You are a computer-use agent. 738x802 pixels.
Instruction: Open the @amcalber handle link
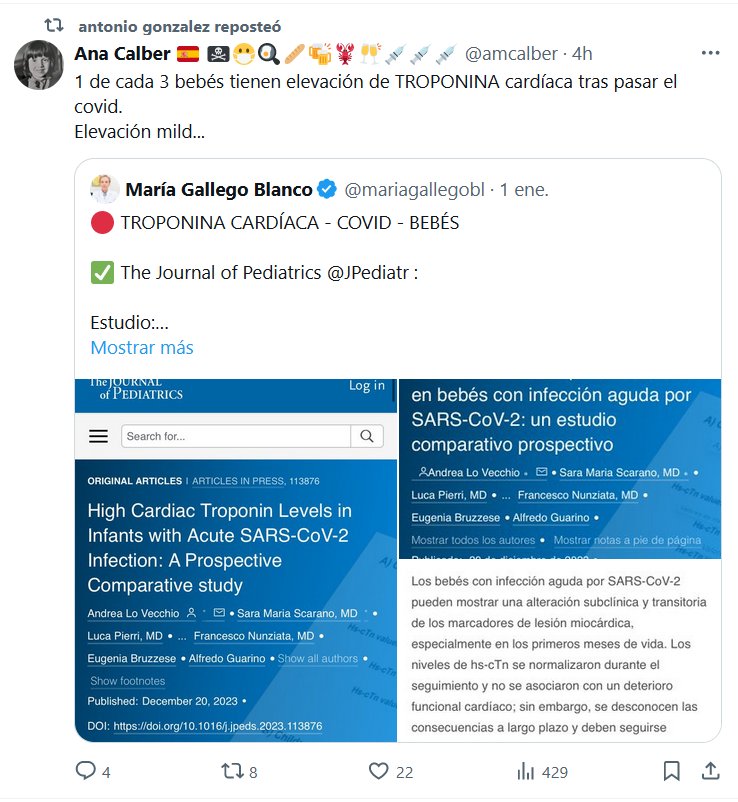(x=510, y=53)
